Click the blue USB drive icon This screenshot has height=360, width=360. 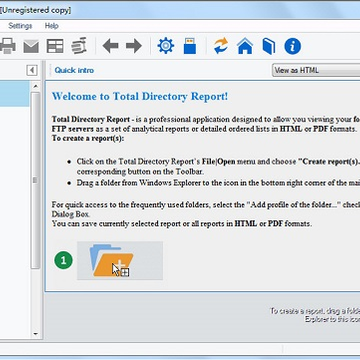[x=190, y=46]
